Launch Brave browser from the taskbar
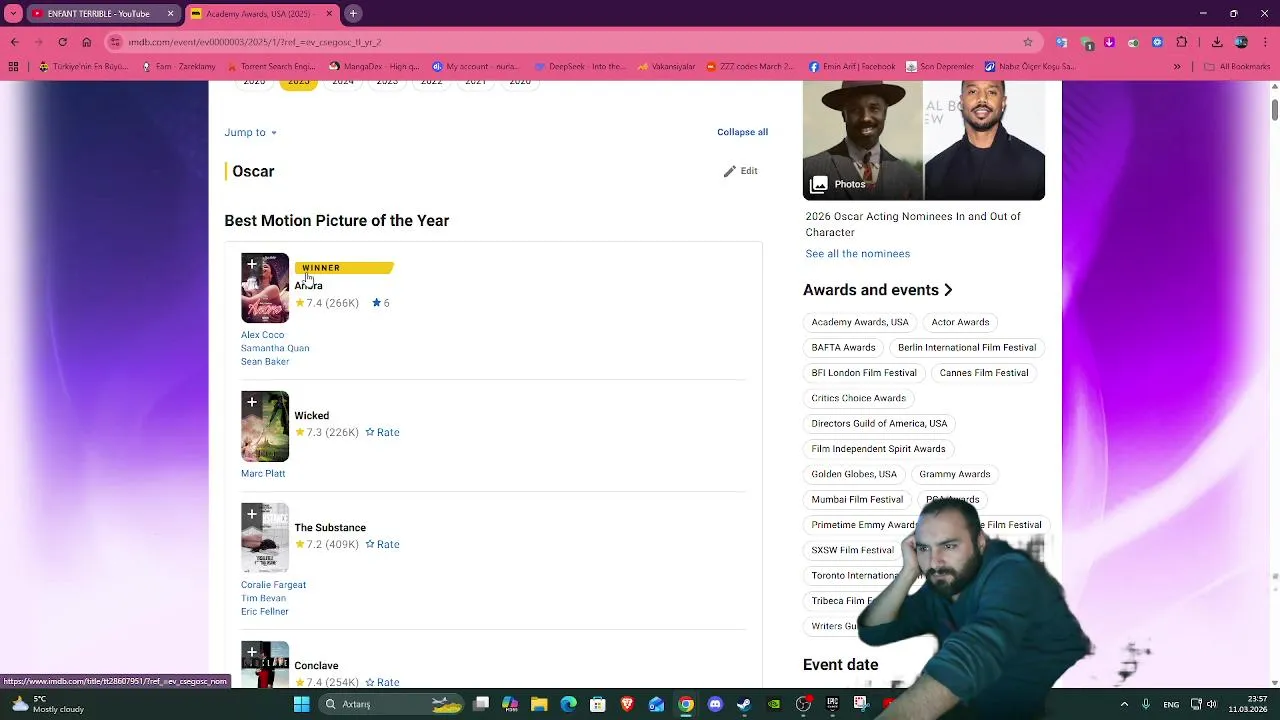Viewport: 1280px width, 720px height. click(x=627, y=704)
